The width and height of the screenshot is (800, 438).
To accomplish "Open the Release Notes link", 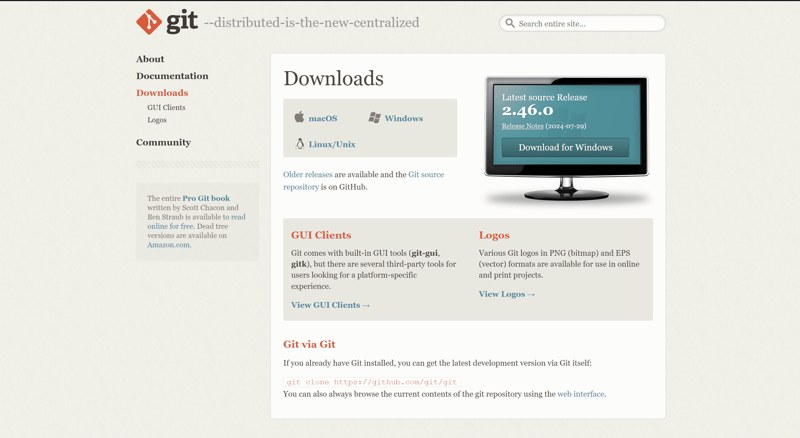I will [522, 126].
